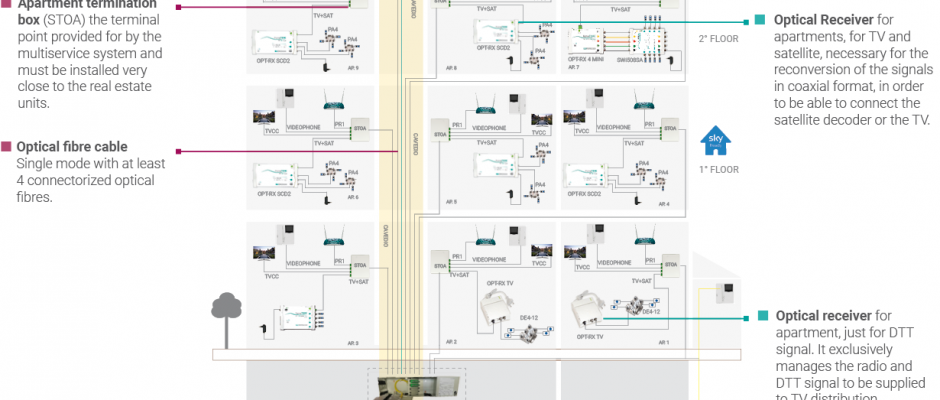Click the TVCC television in apartment 3

[x=262, y=253]
